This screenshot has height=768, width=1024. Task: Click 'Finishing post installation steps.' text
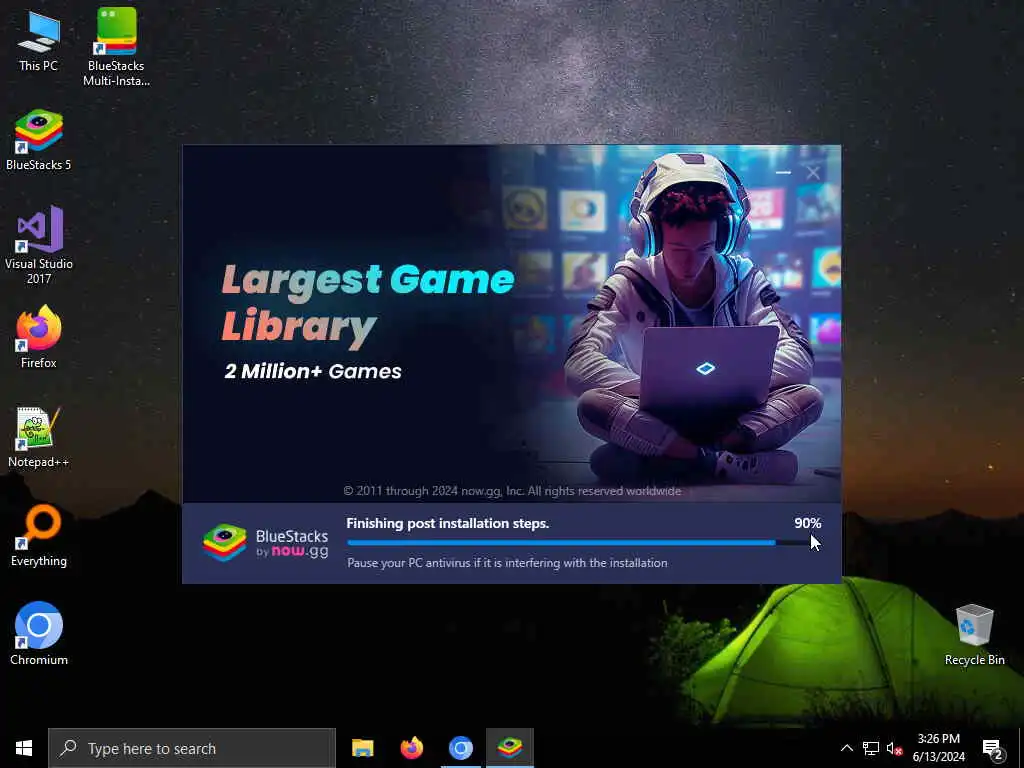point(447,523)
